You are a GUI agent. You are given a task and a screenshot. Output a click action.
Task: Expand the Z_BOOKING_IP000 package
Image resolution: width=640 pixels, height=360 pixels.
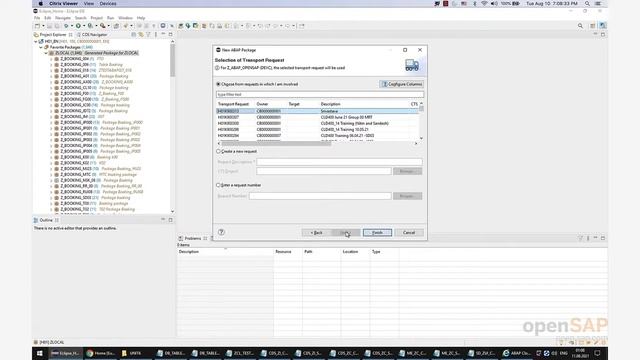point(51,122)
